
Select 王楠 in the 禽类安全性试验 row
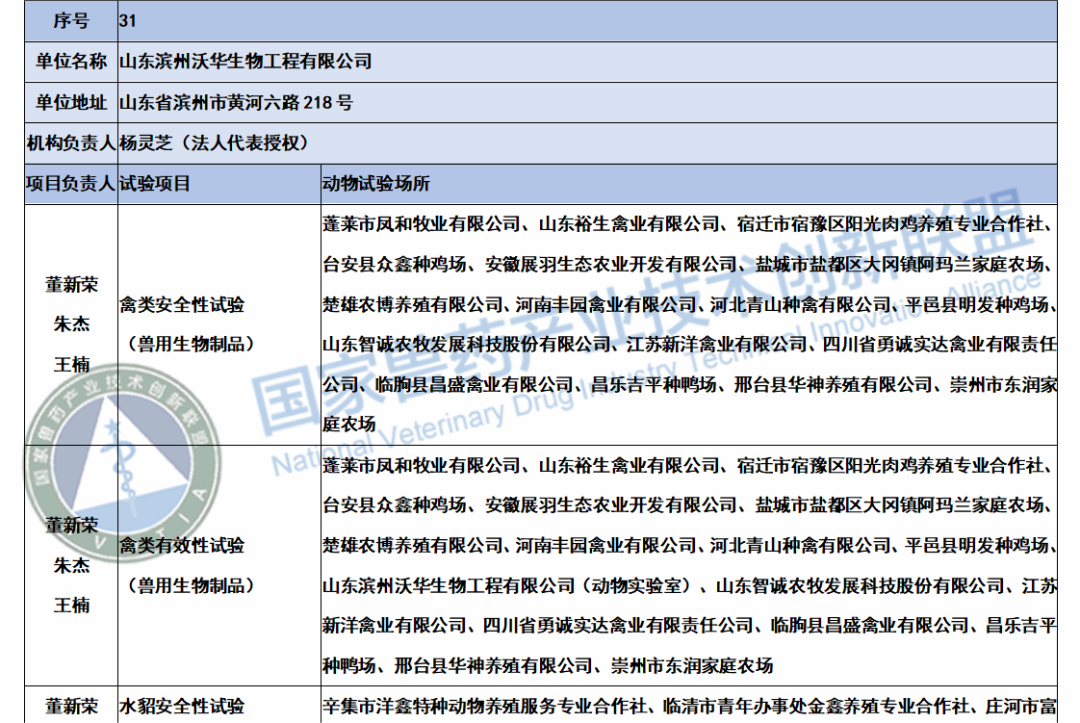coord(72,364)
